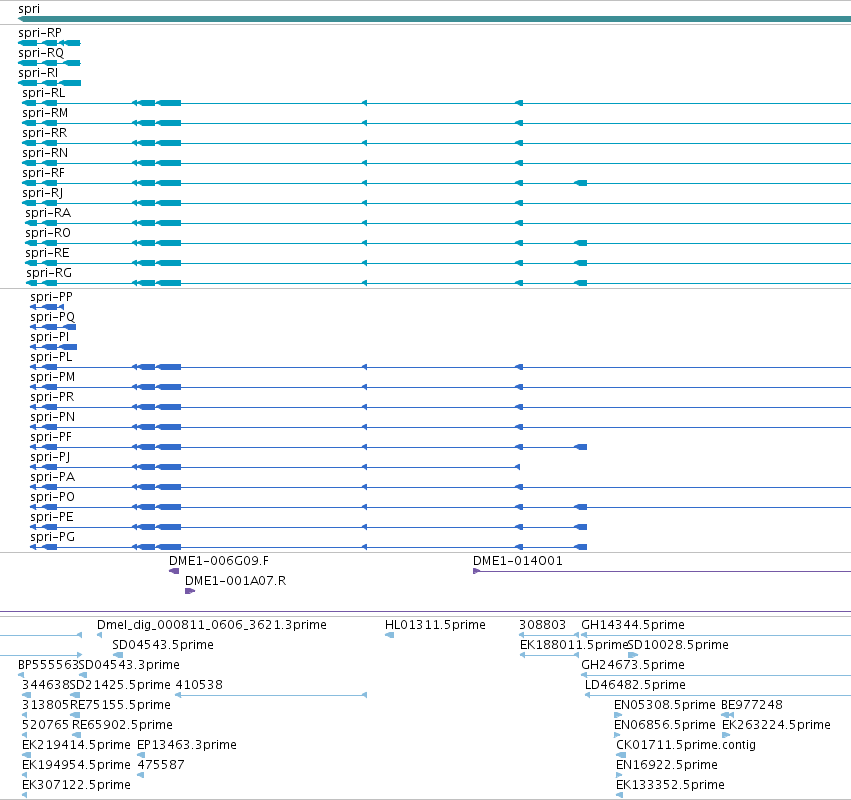Image resolution: width=851 pixels, height=800 pixels.
Task: Select the DME1-001A07.R feature label
Action: click(x=236, y=581)
